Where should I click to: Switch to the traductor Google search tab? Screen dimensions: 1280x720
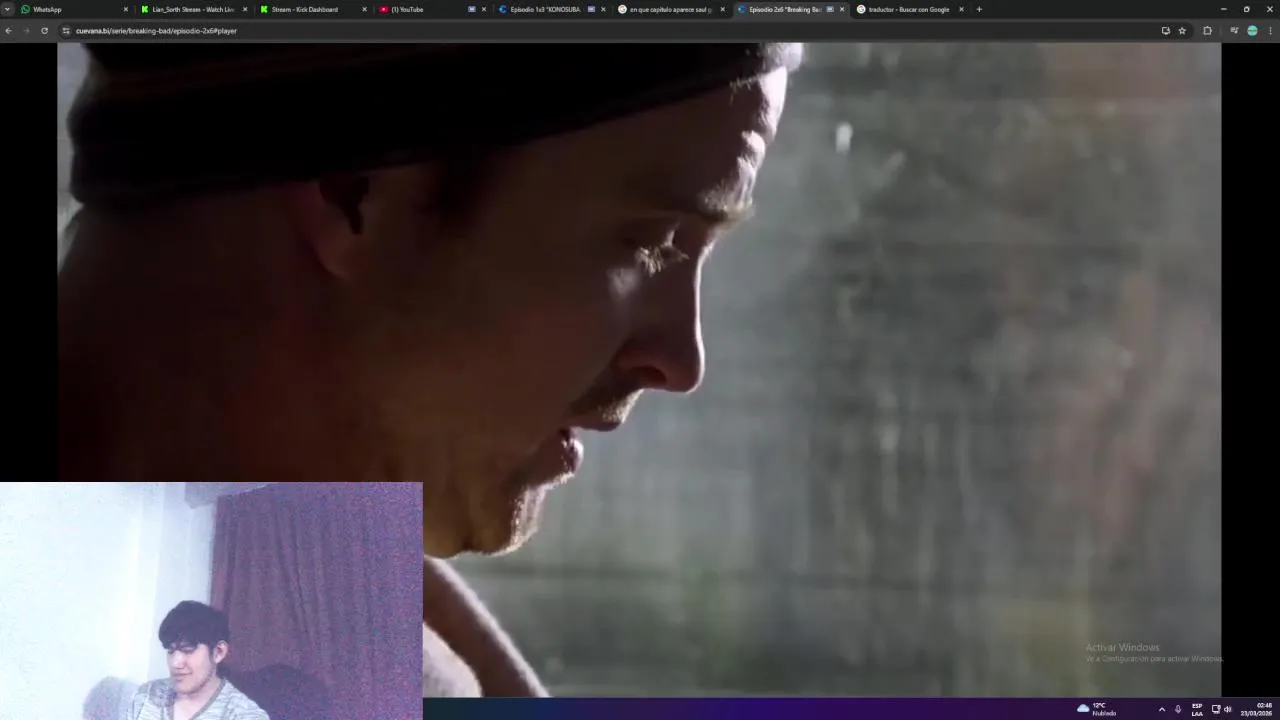tap(909, 9)
